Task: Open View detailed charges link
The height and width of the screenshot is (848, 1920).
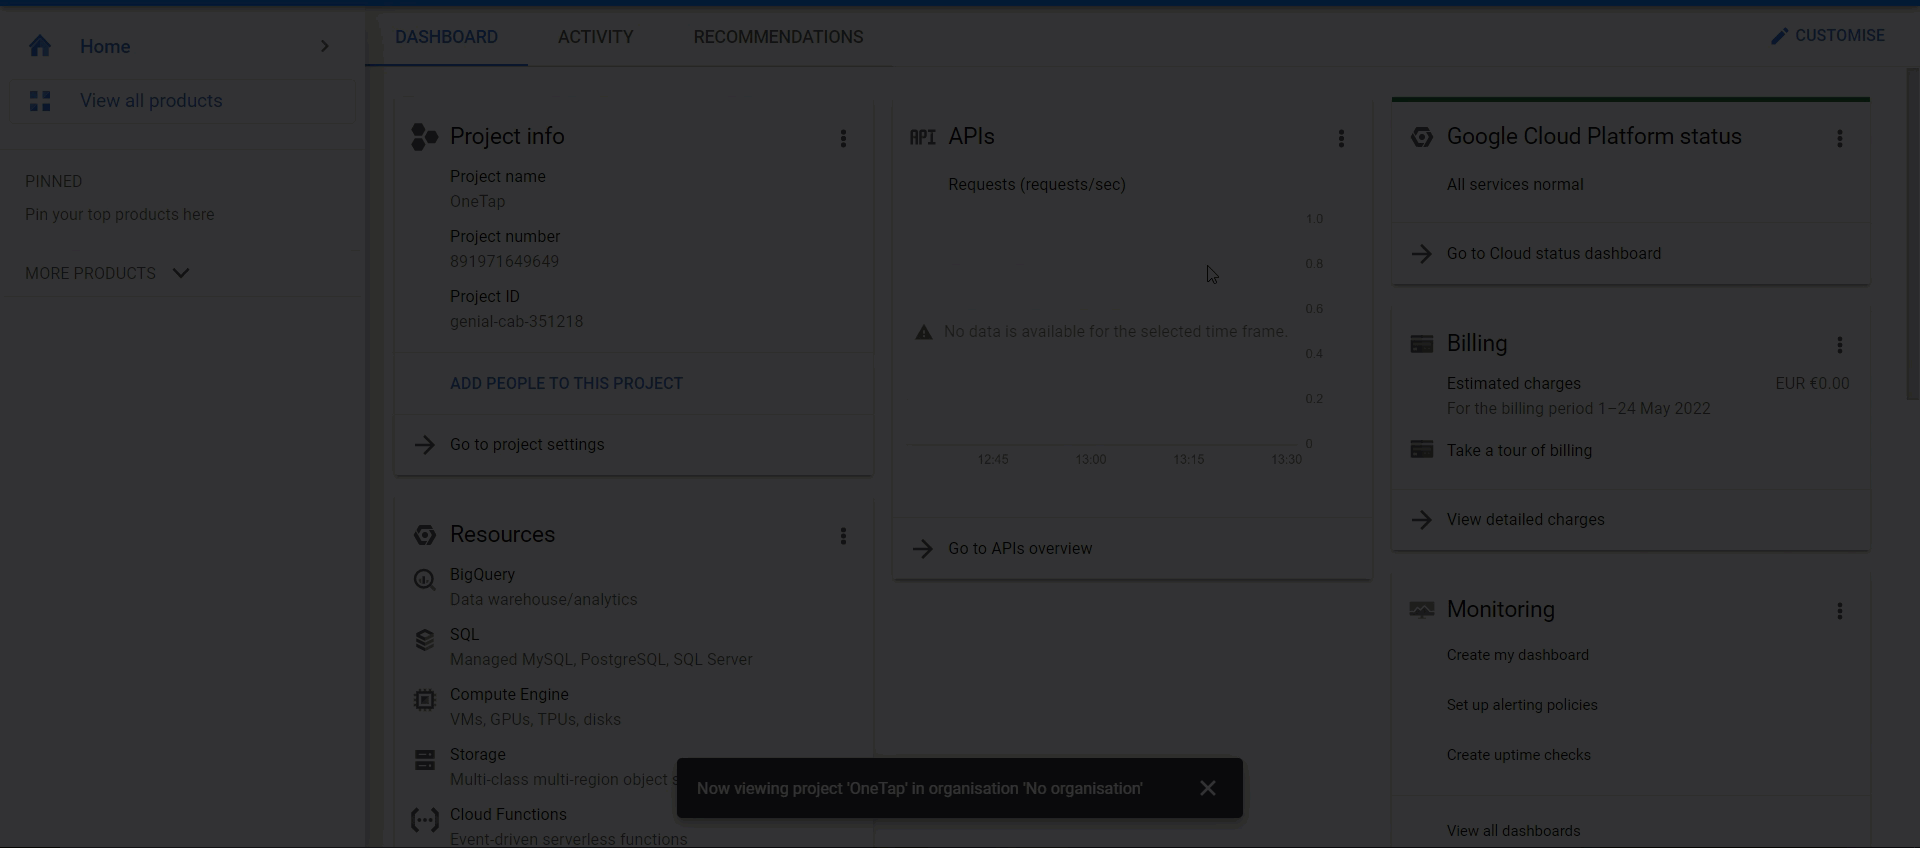Action: [1525, 520]
